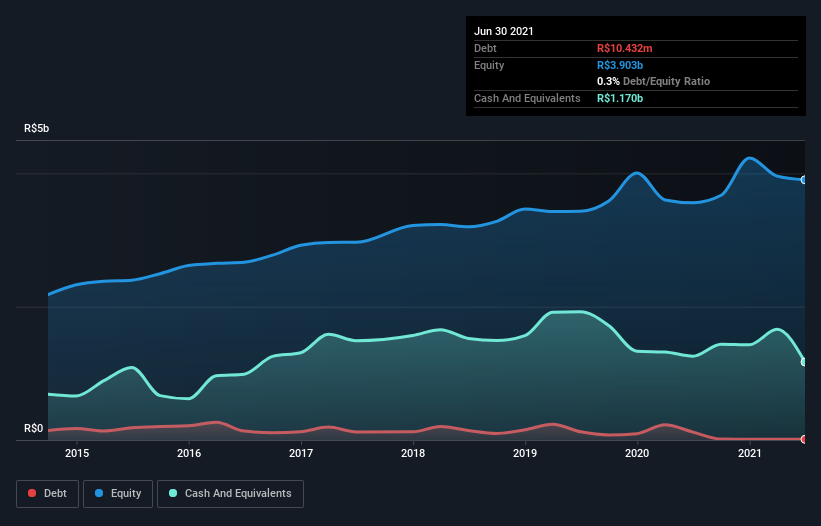Select the 2016 x-axis label
Screen dimensions: 821x526
pyautogui.click(x=189, y=454)
